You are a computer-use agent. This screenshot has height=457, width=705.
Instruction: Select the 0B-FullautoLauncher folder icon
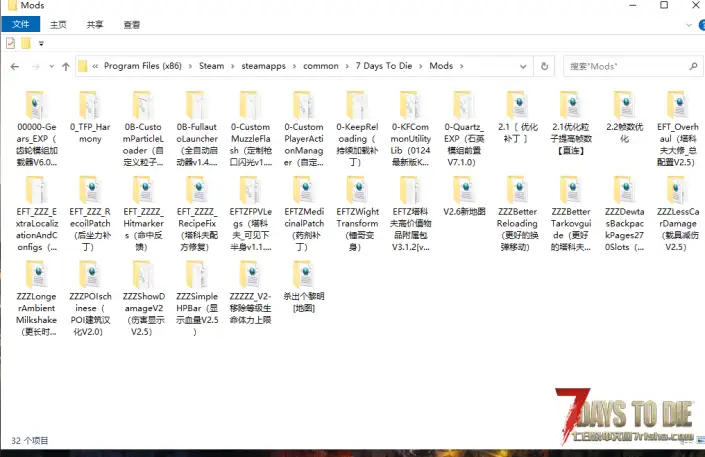pos(197,105)
